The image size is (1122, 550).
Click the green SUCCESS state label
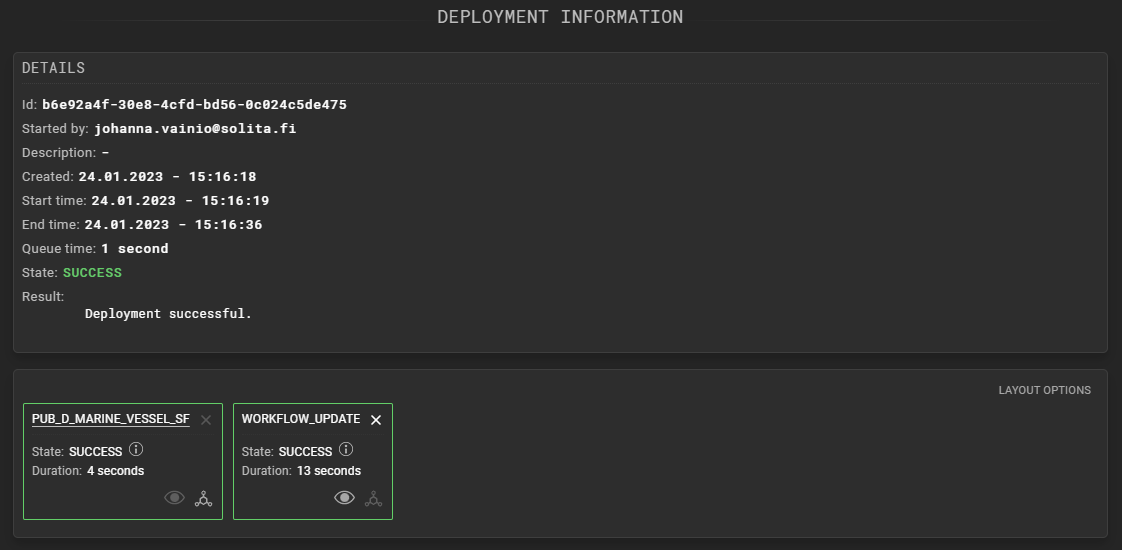tap(92, 272)
